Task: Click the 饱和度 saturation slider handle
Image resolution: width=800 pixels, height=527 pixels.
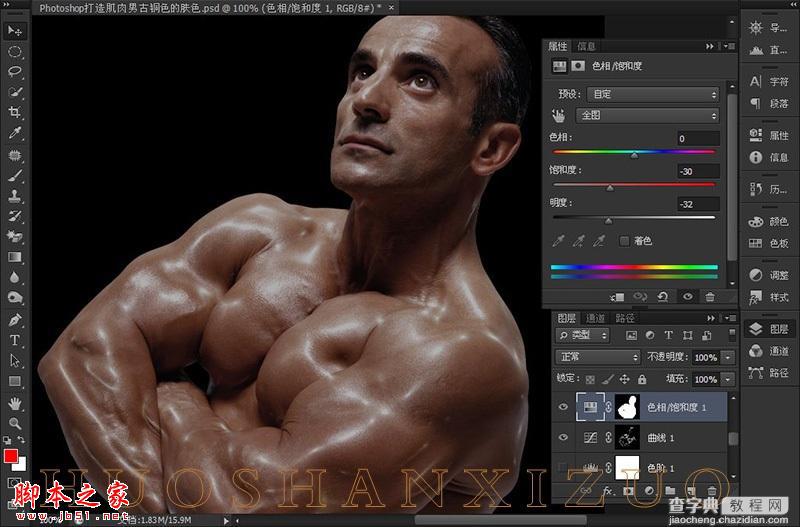Action: pos(610,188)
